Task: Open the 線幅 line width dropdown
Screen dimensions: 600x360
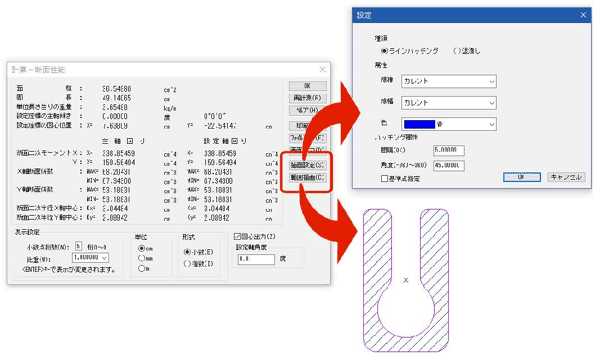Action: (449, 103)
